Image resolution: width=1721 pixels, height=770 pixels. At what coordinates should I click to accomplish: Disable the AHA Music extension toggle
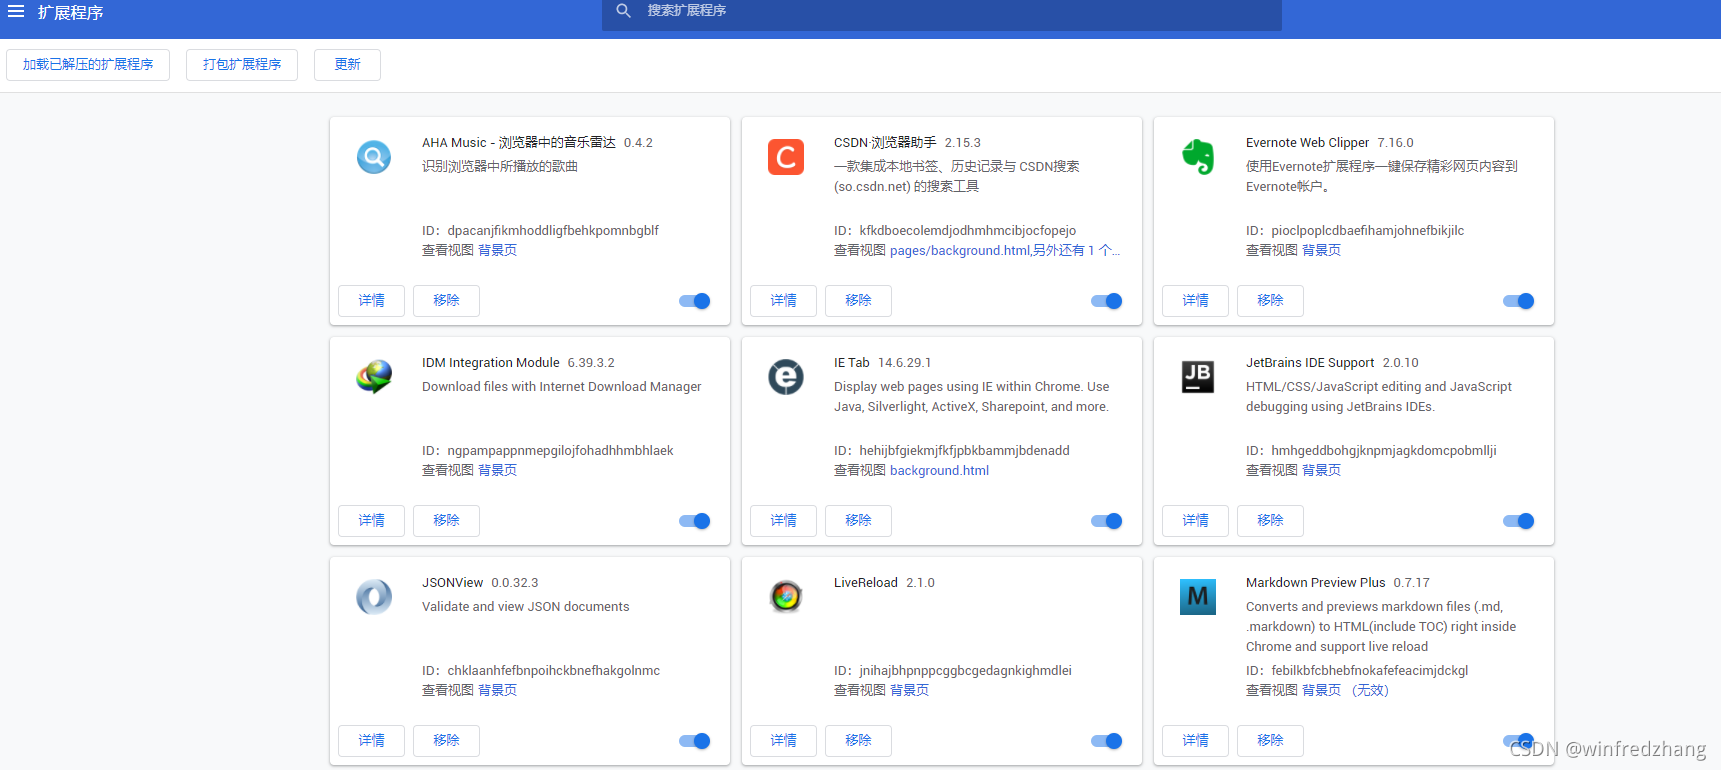pos(695,301)
